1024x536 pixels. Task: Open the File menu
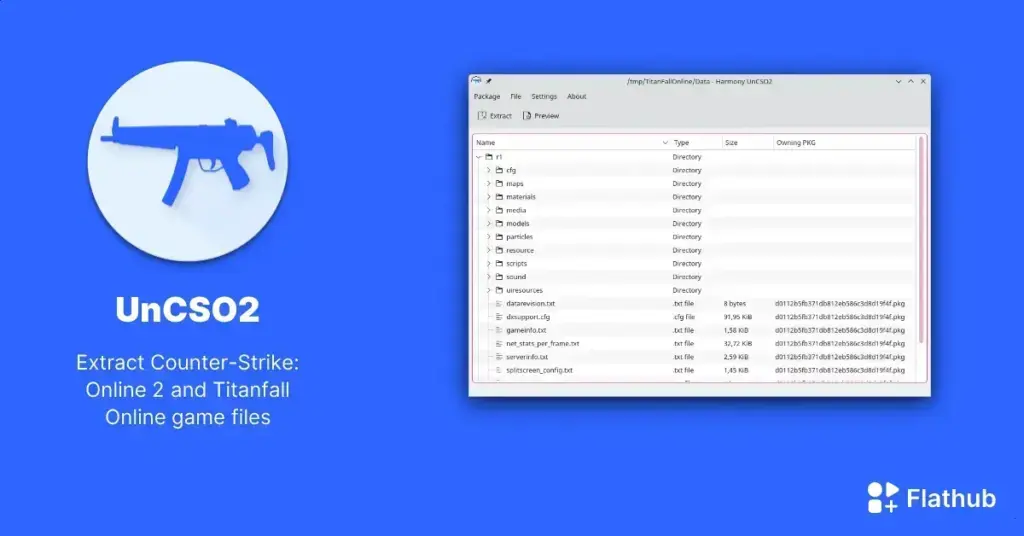click(515, 97)
